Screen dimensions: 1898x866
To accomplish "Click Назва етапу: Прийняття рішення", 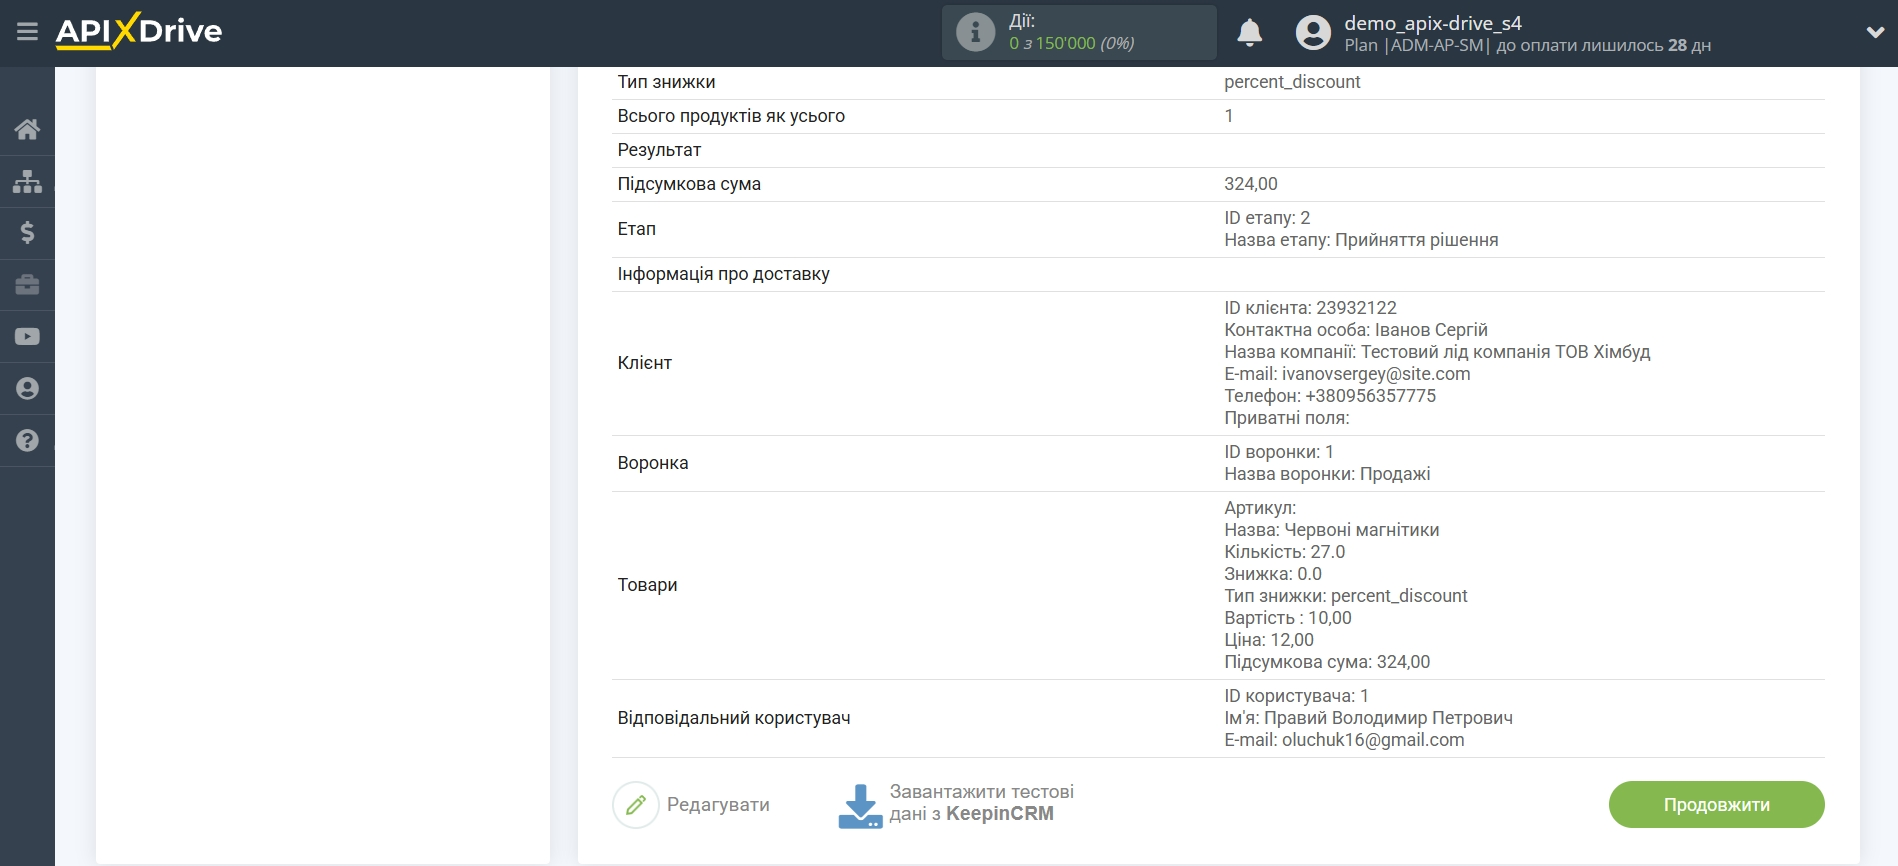I will [1361, 240].
